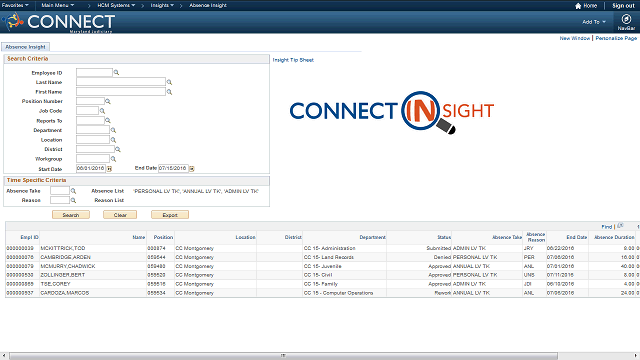Open Workgroup lookup magnifier
Viewport: 640px width, 360px height.
pyautogui.click(x=113, y=159)
